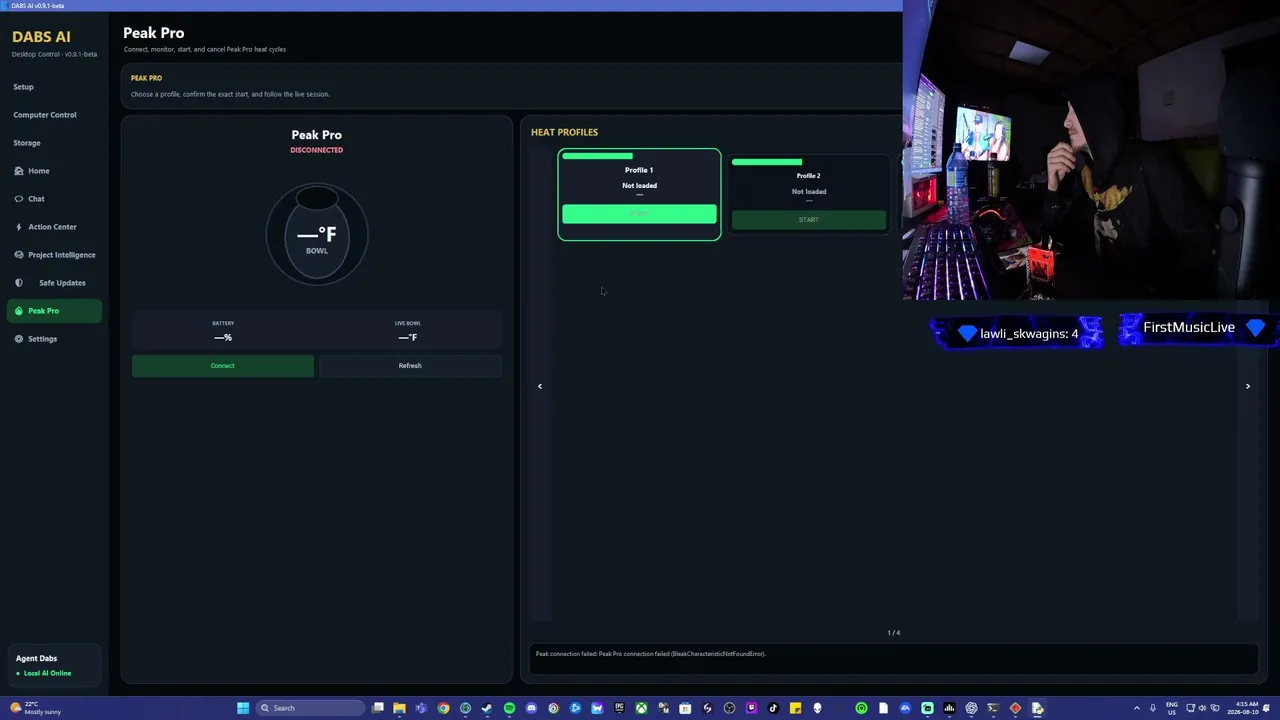Viewport: 1280px width, 720px height.
Task: Select the Profile 2 heat profile card
Action: [808, 195]
